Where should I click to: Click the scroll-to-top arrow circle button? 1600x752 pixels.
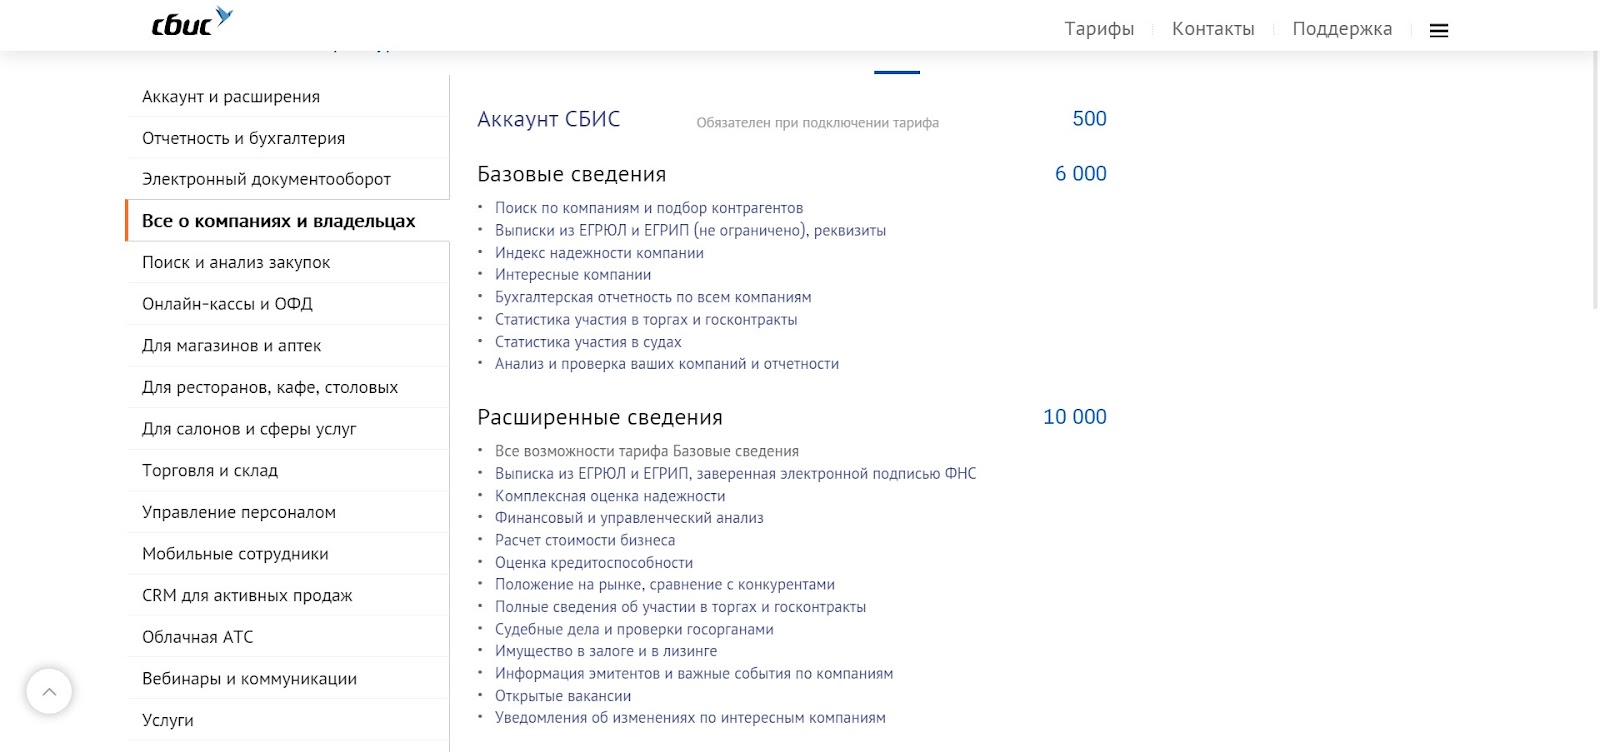pyautogui.click(x=49, y=691)
